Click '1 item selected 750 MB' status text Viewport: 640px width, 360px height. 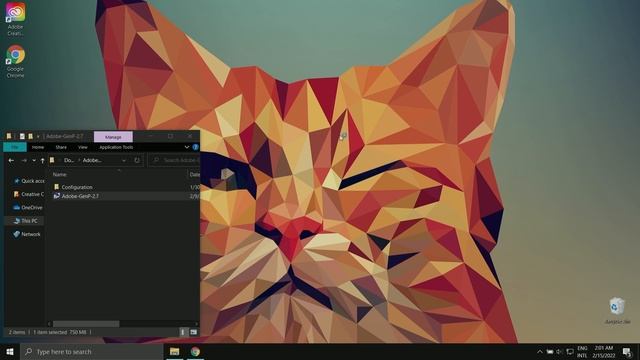(x=60, y=332)
